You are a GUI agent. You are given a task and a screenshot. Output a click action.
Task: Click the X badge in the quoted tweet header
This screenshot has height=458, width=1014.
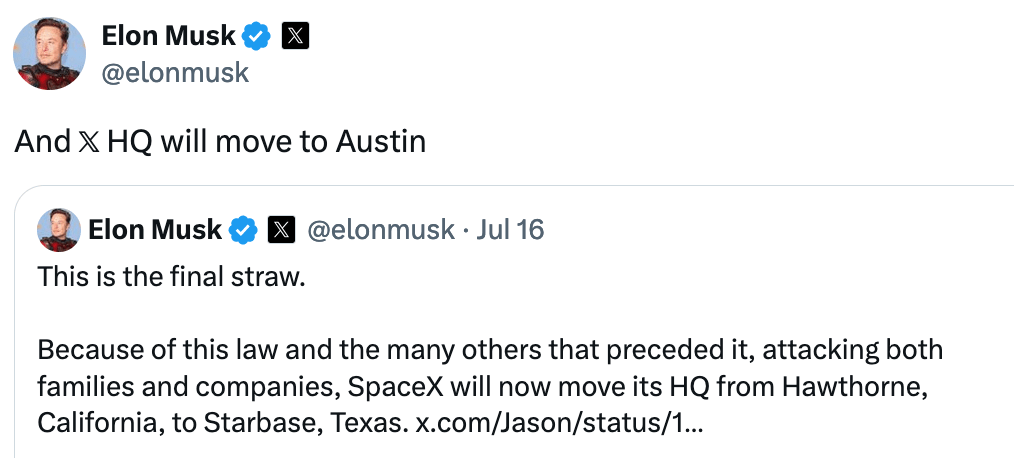(281, 230)
